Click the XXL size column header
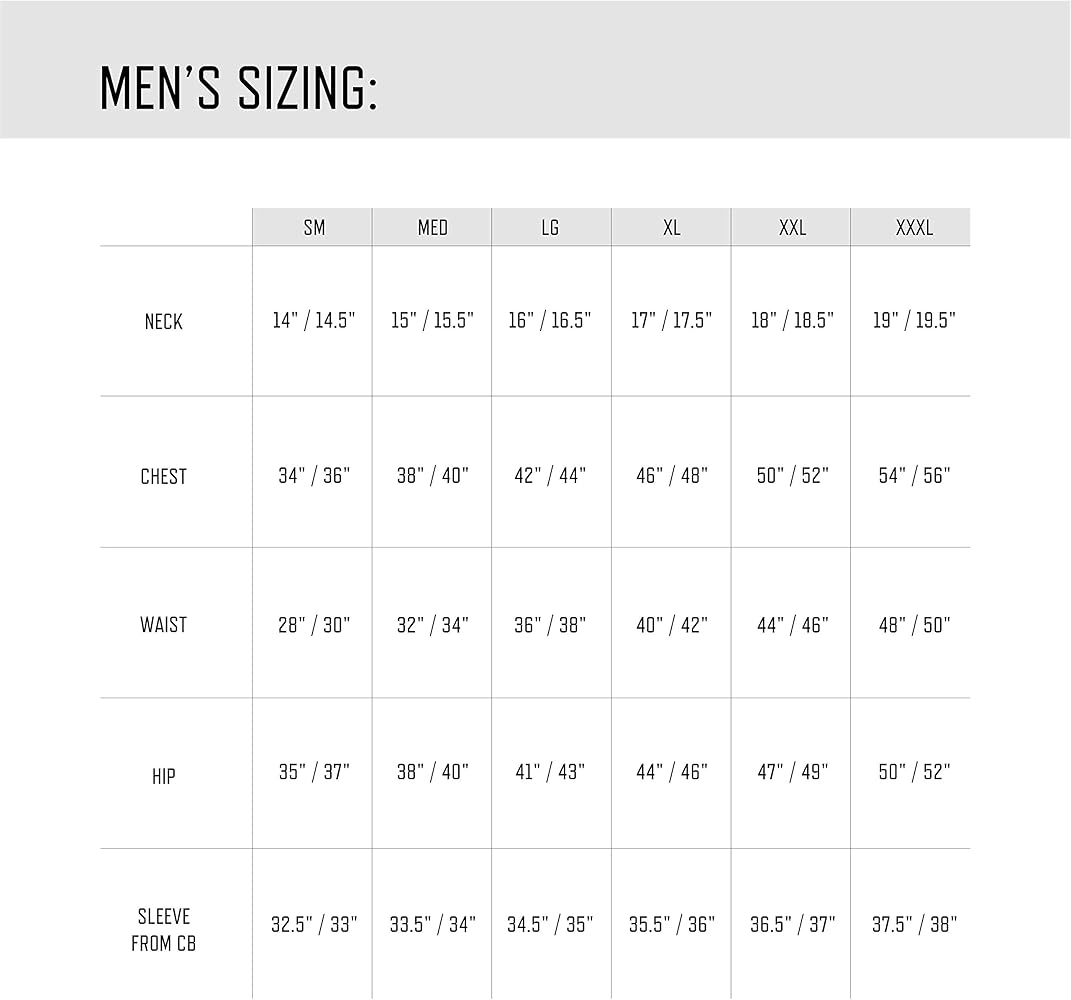The height and width of the screenshot is (1000, 1071). coord(792,228)
